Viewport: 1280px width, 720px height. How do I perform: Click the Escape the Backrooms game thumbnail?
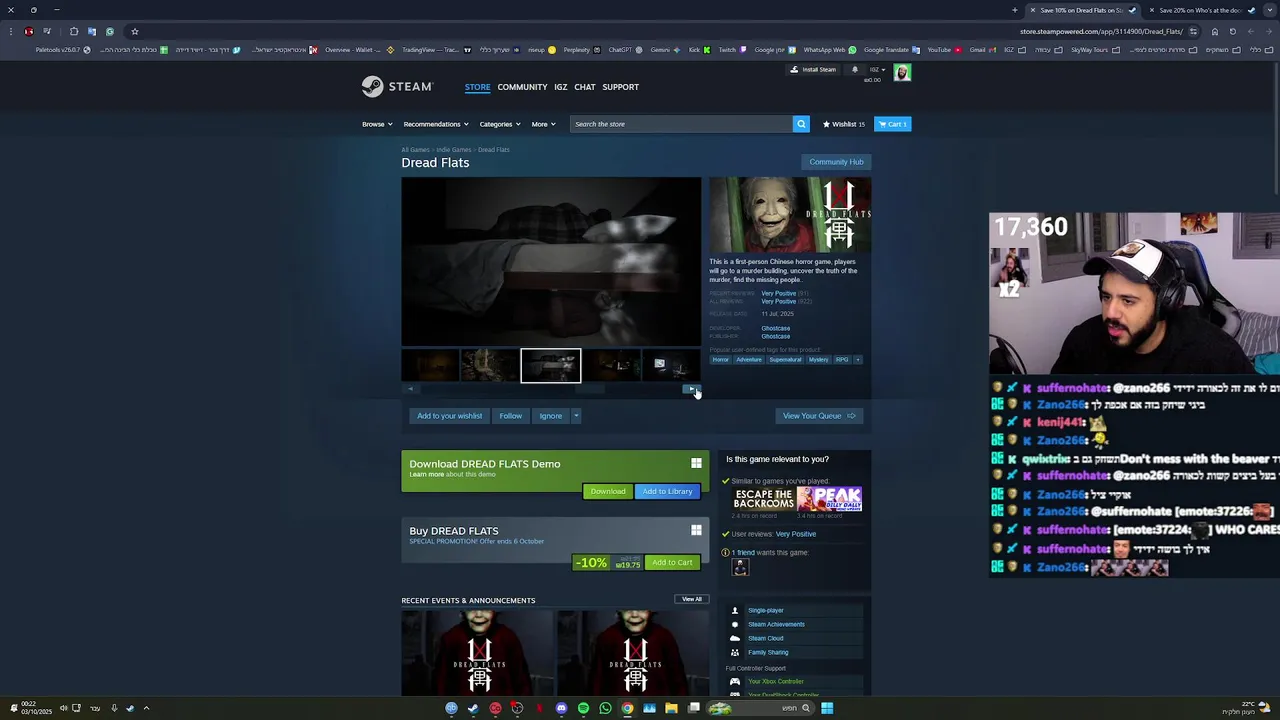coord(763,499)
